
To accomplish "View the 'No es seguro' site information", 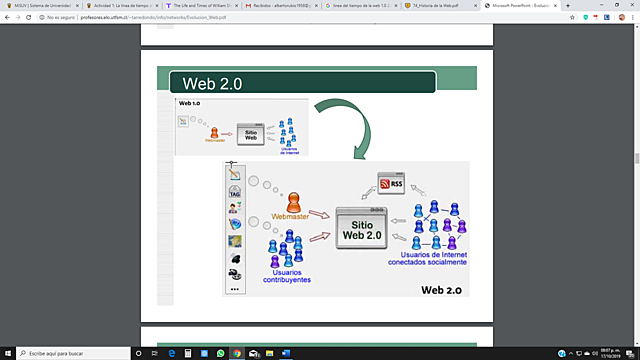I will (x=57, y=18).
